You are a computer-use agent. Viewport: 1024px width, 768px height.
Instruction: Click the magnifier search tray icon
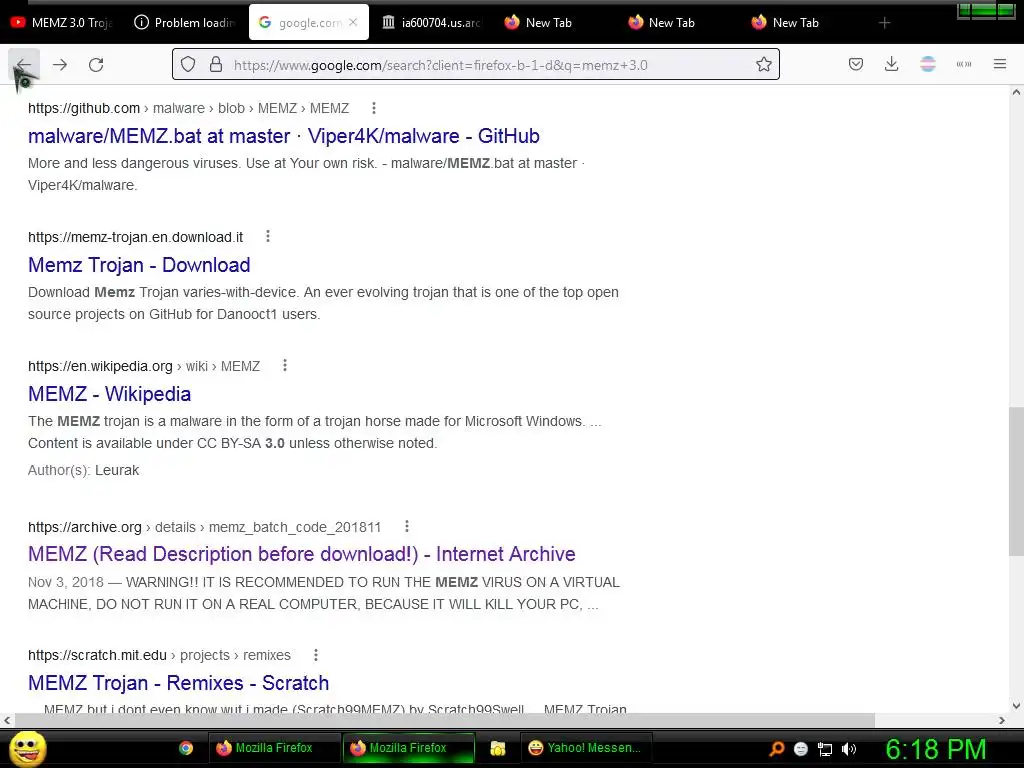776,749
